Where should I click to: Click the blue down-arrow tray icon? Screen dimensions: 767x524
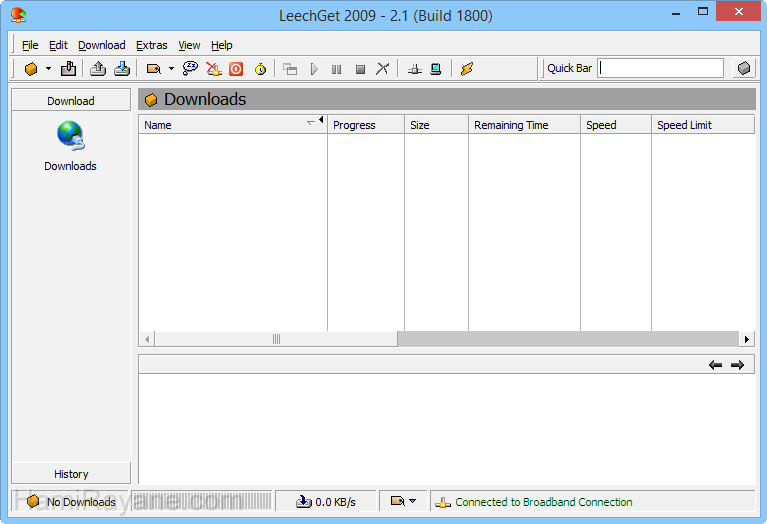pos(122,69)
